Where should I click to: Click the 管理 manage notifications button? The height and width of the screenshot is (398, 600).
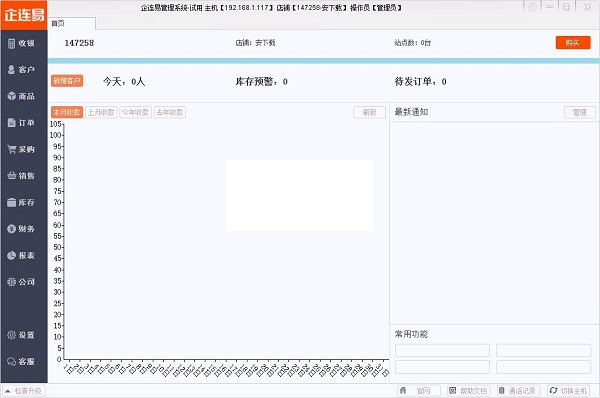580,112
